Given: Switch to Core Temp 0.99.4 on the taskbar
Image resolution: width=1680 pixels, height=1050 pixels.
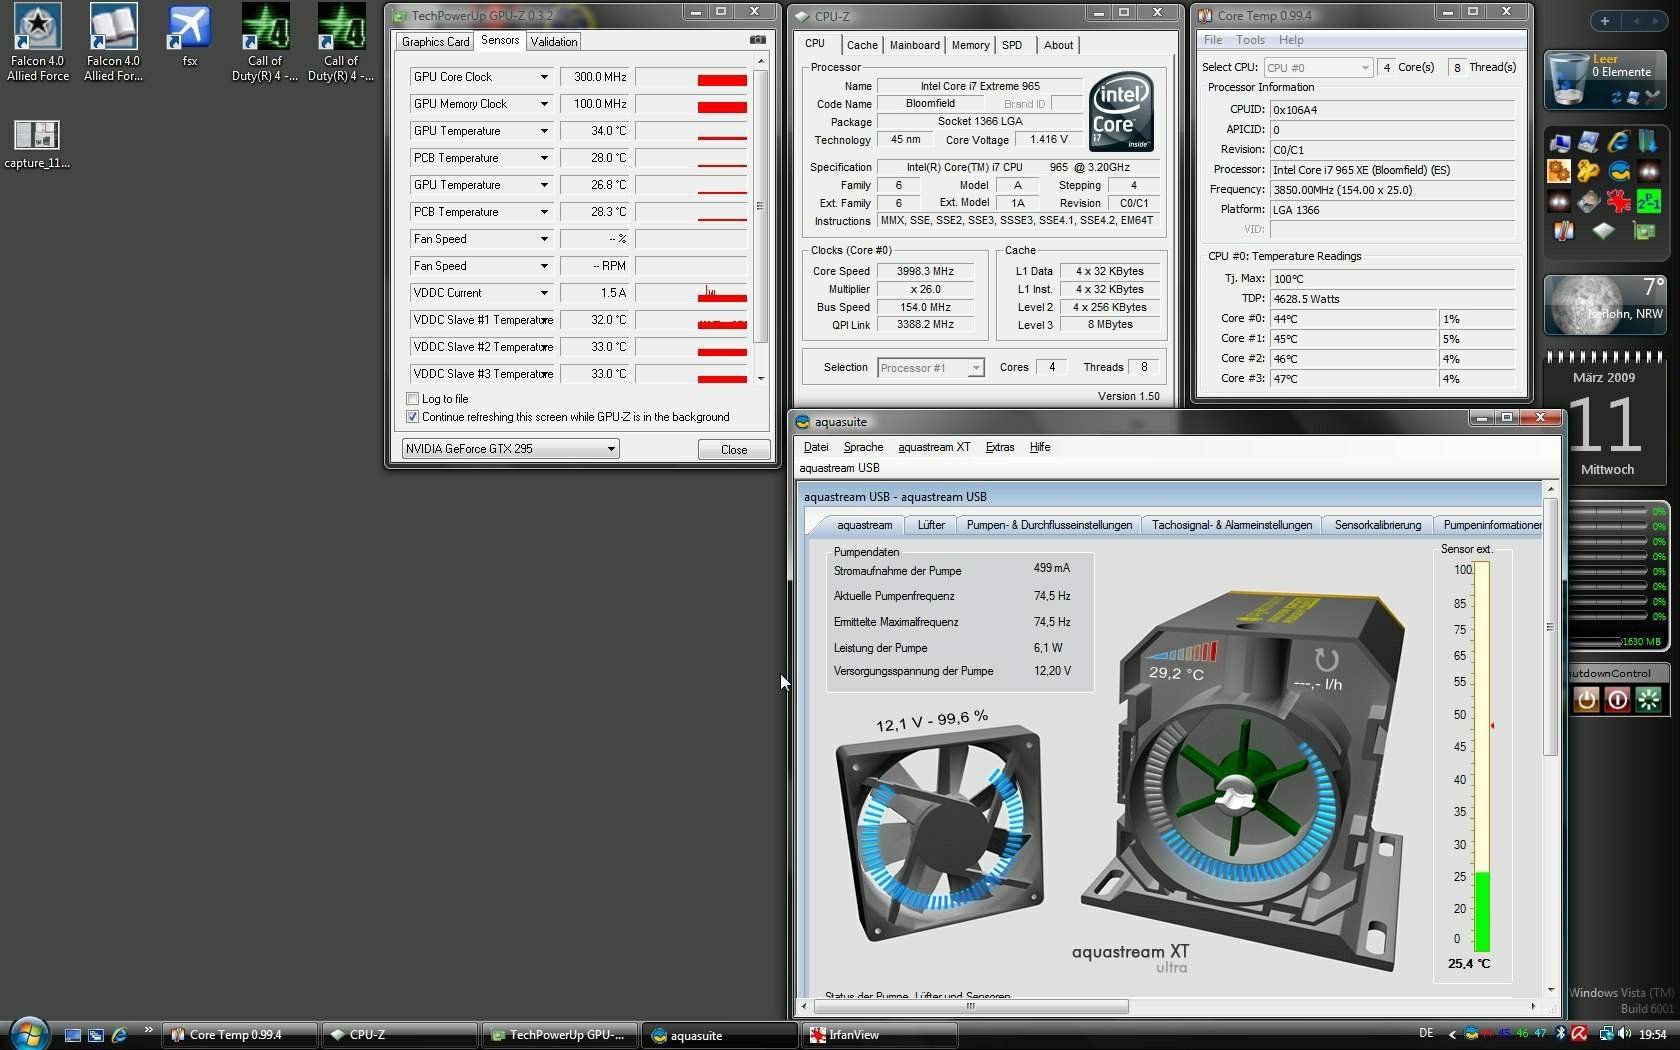Looking at the screenshot, I should 240,1035.
